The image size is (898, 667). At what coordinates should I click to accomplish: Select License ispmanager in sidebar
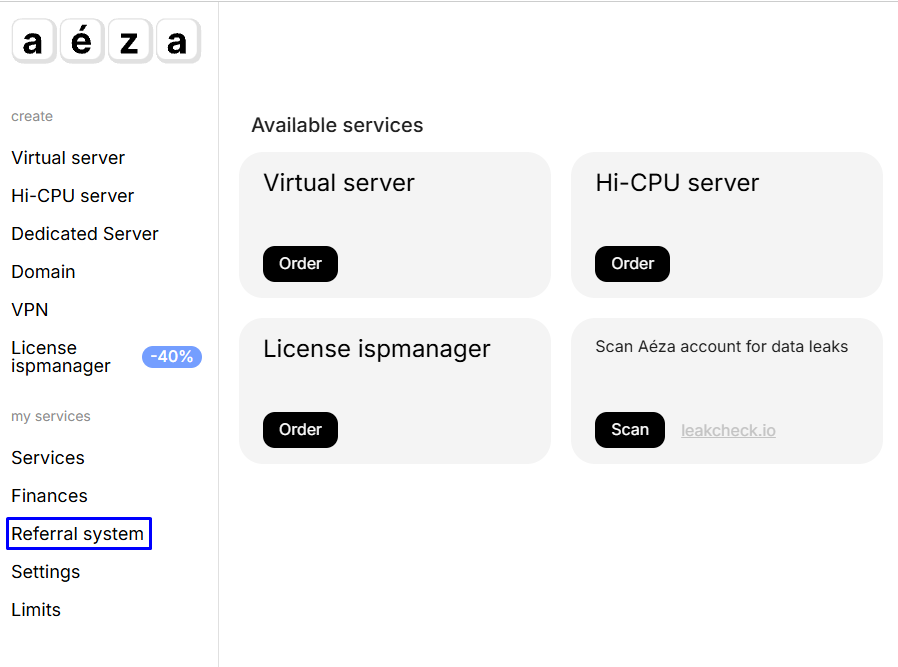(60, 357)
